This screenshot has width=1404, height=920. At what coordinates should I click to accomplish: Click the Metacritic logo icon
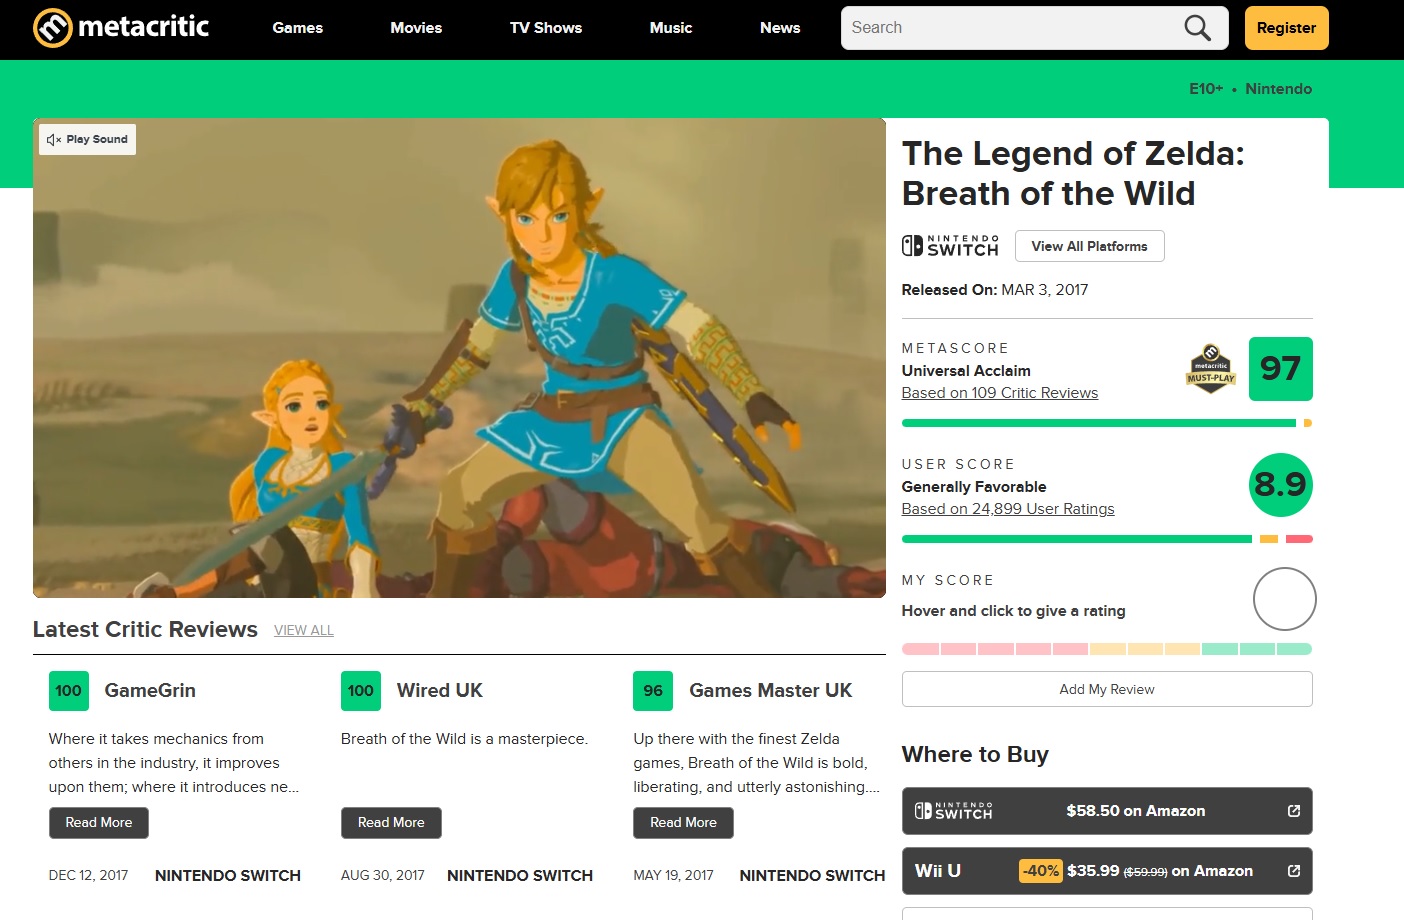pyautogui.click(x=52, y=28)
